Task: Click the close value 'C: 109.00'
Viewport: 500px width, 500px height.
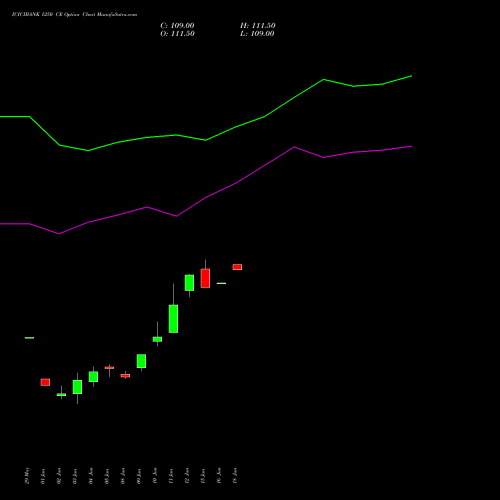Action: pyautogui.click(x=177, y=26)
